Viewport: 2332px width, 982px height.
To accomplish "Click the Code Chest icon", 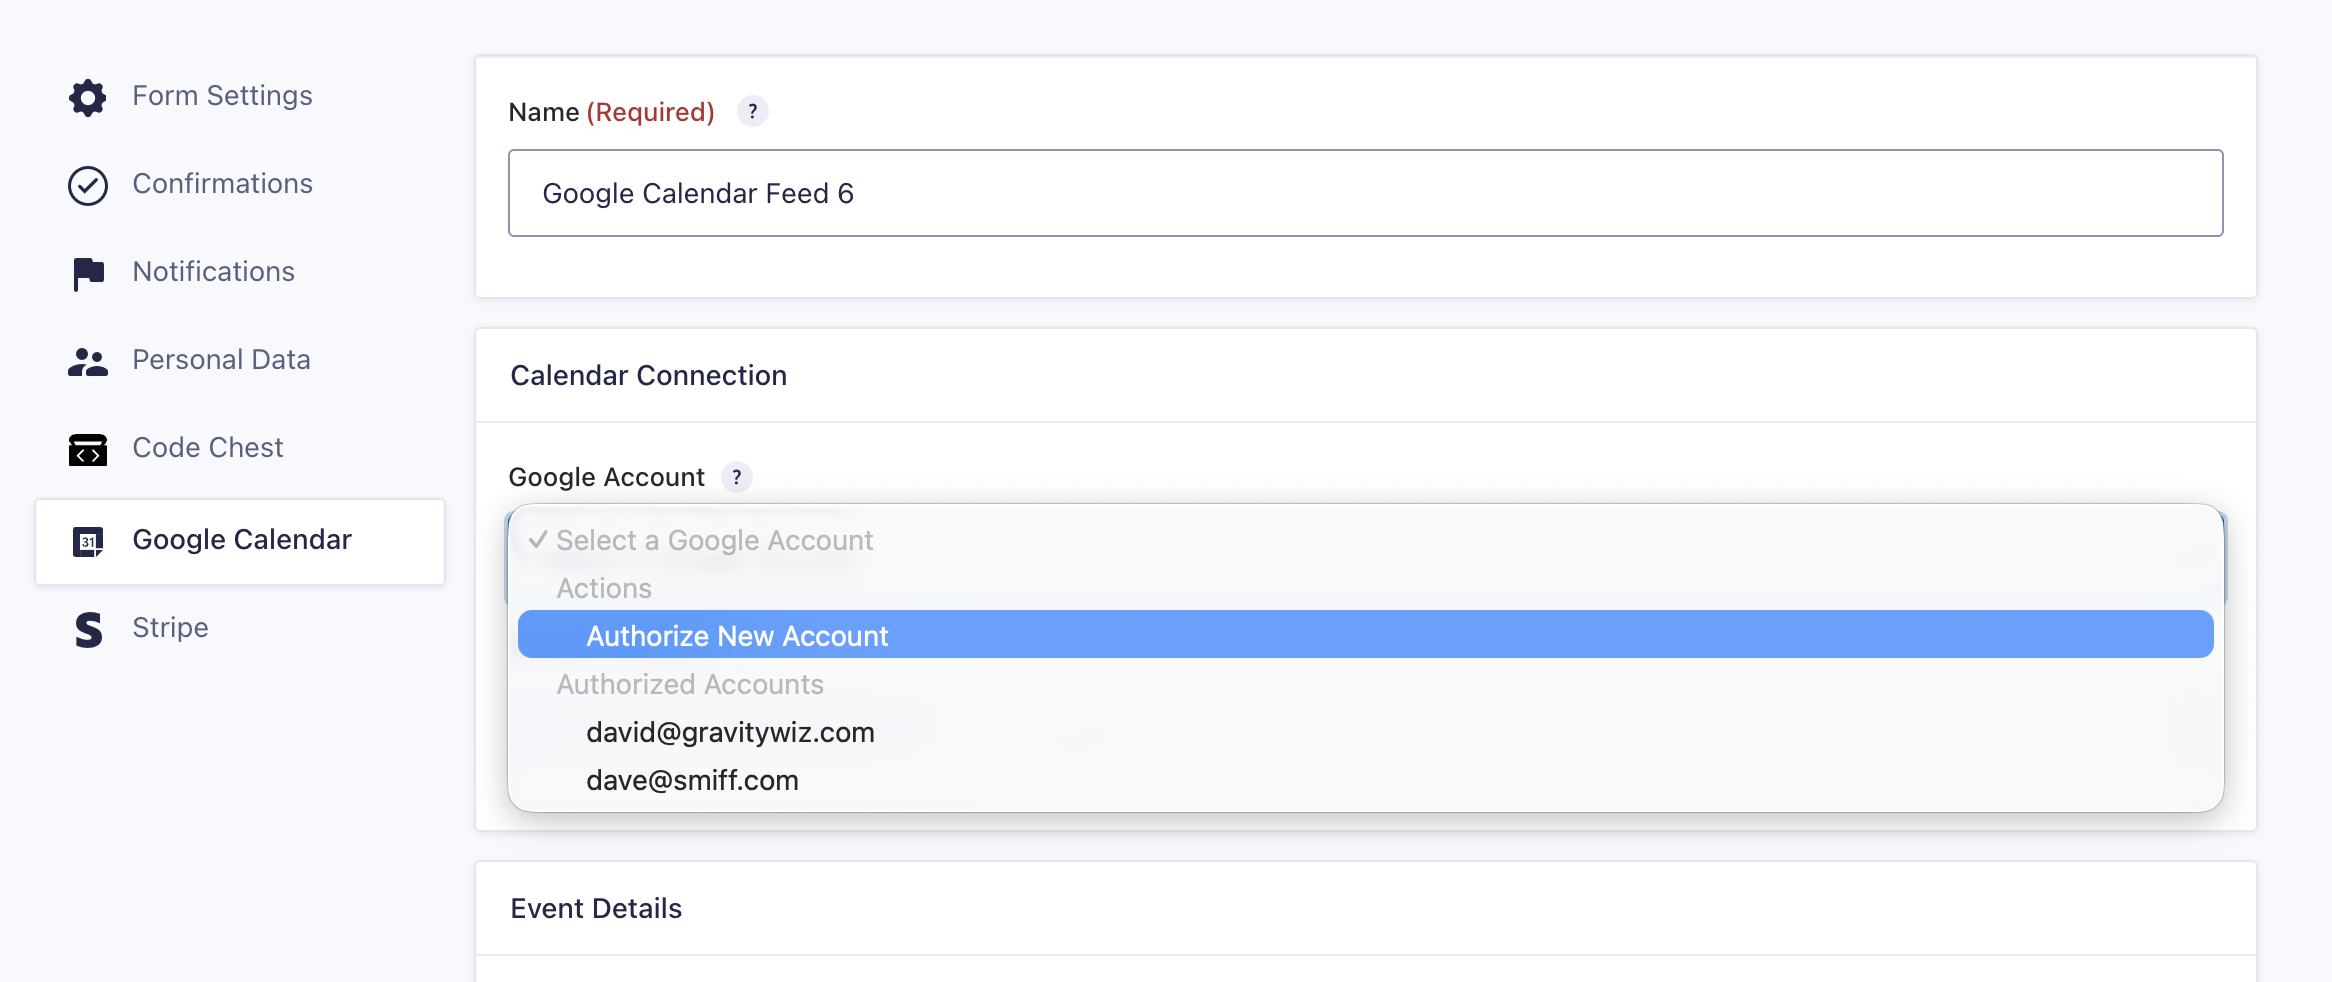I will (x=88, y=449).
